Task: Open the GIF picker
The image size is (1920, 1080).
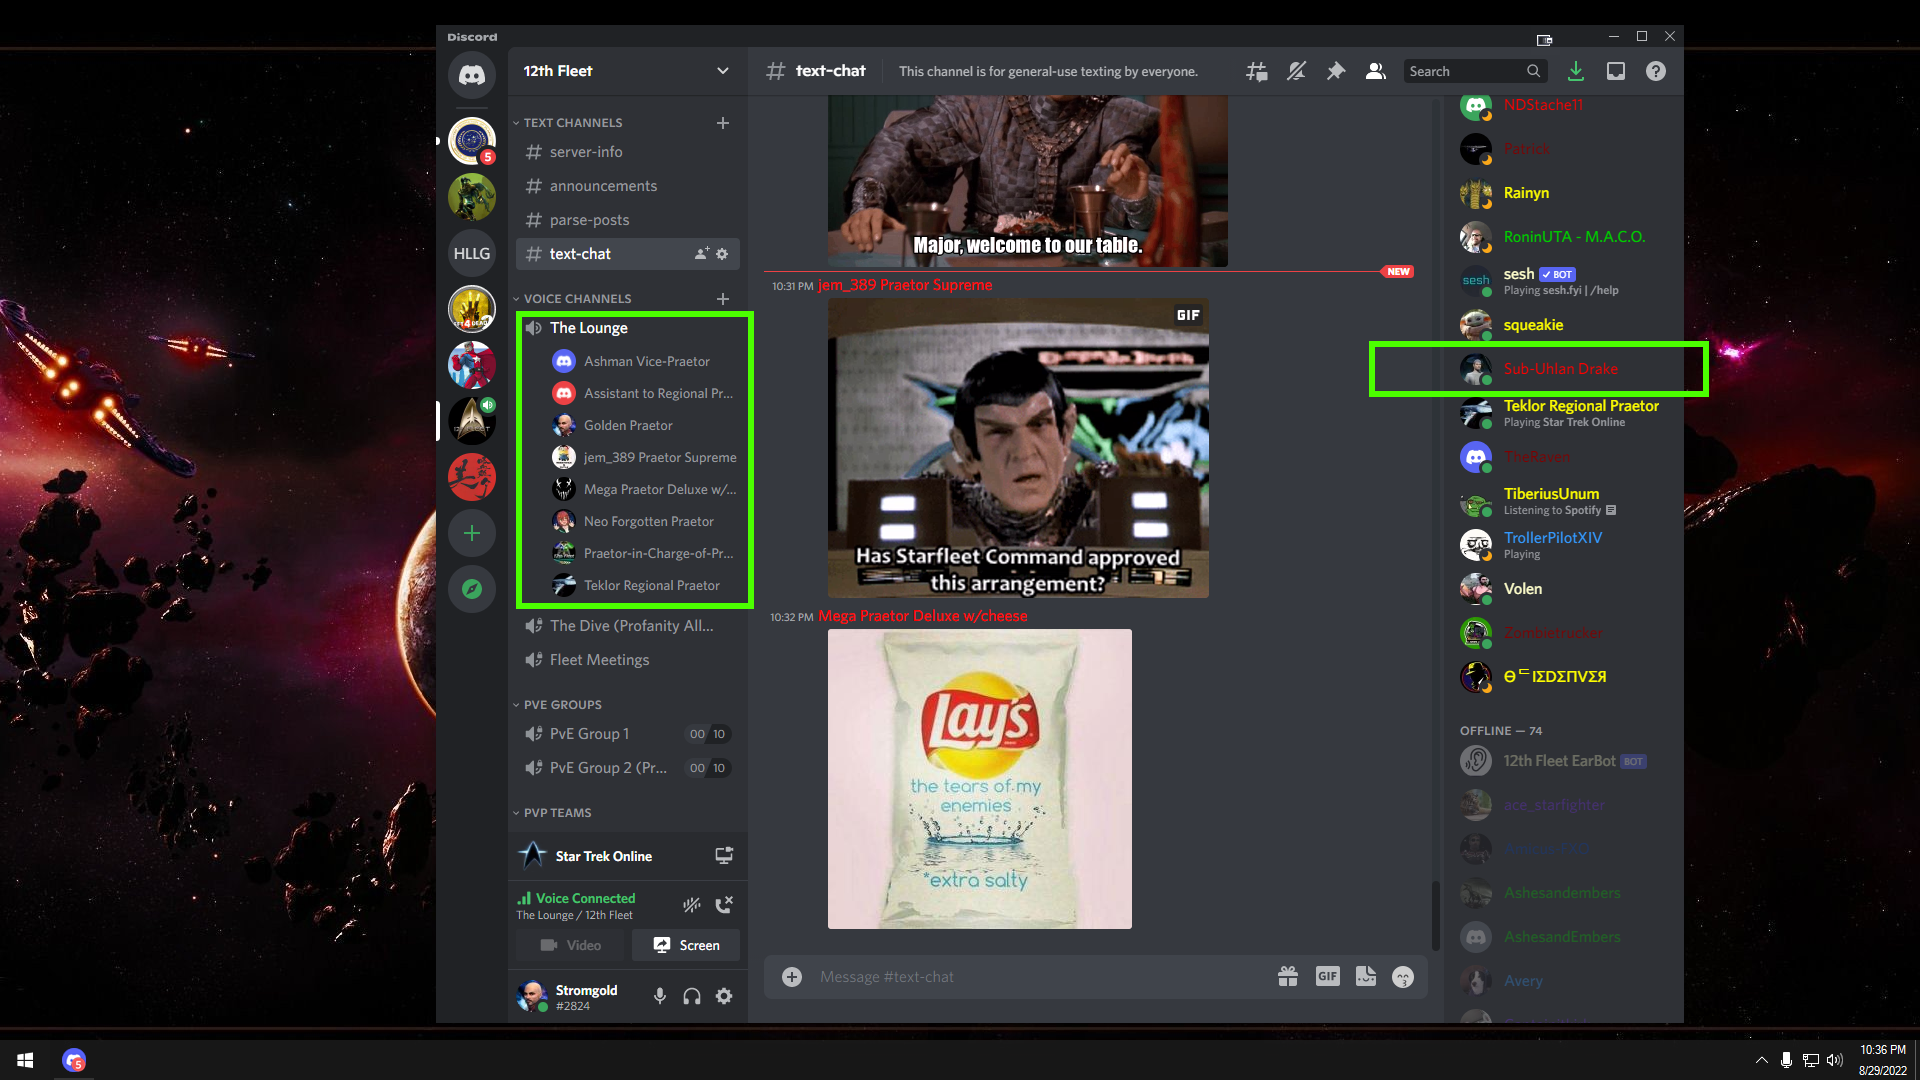Action: coord(1327,977)
